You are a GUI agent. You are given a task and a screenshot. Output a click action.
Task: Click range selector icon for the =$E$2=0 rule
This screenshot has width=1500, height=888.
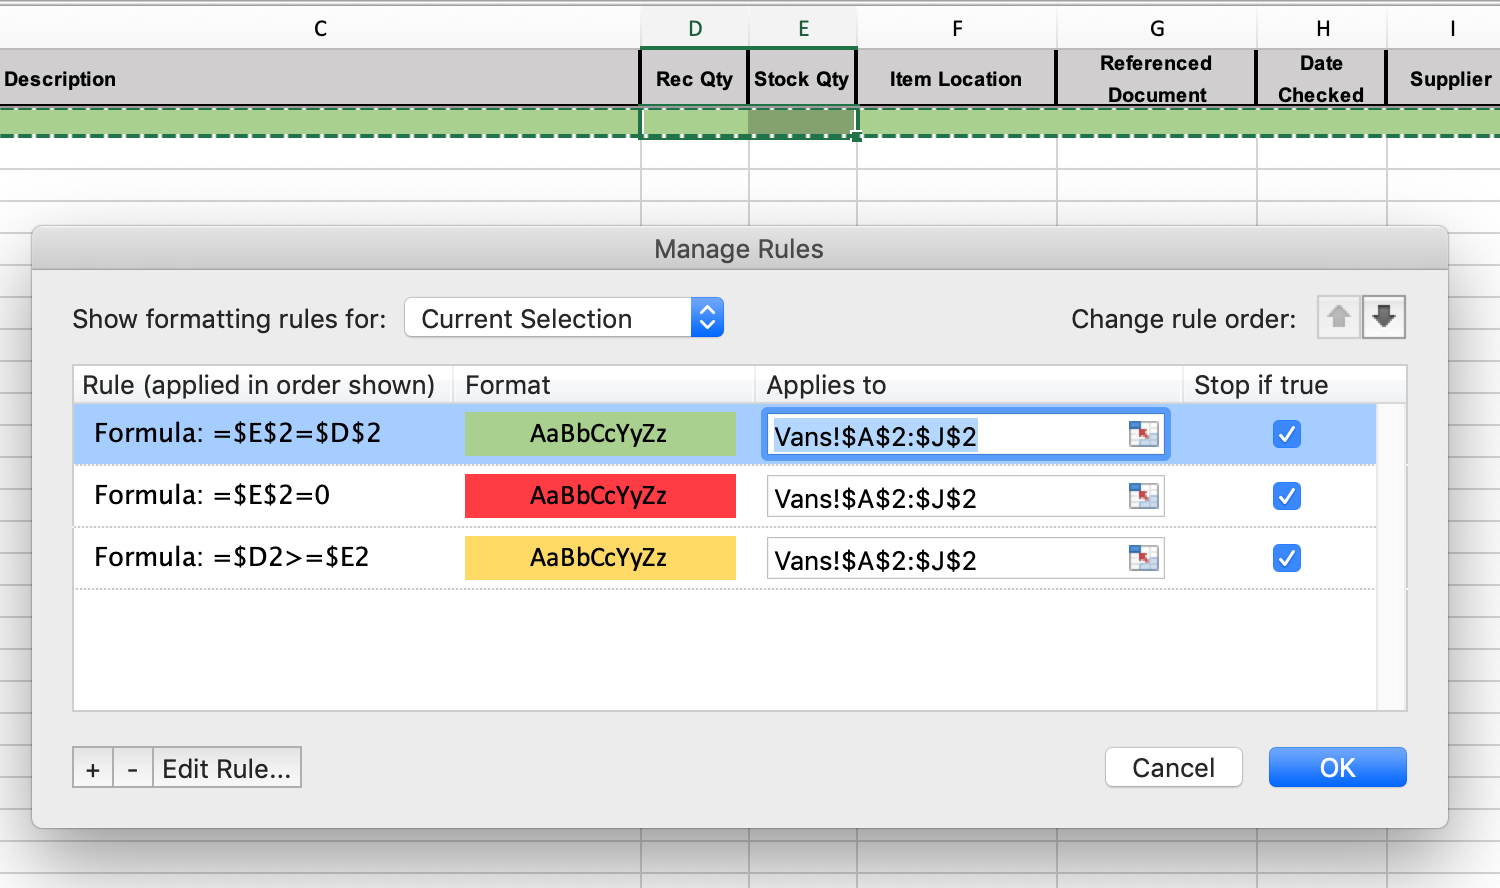(x=1142, y=496)
